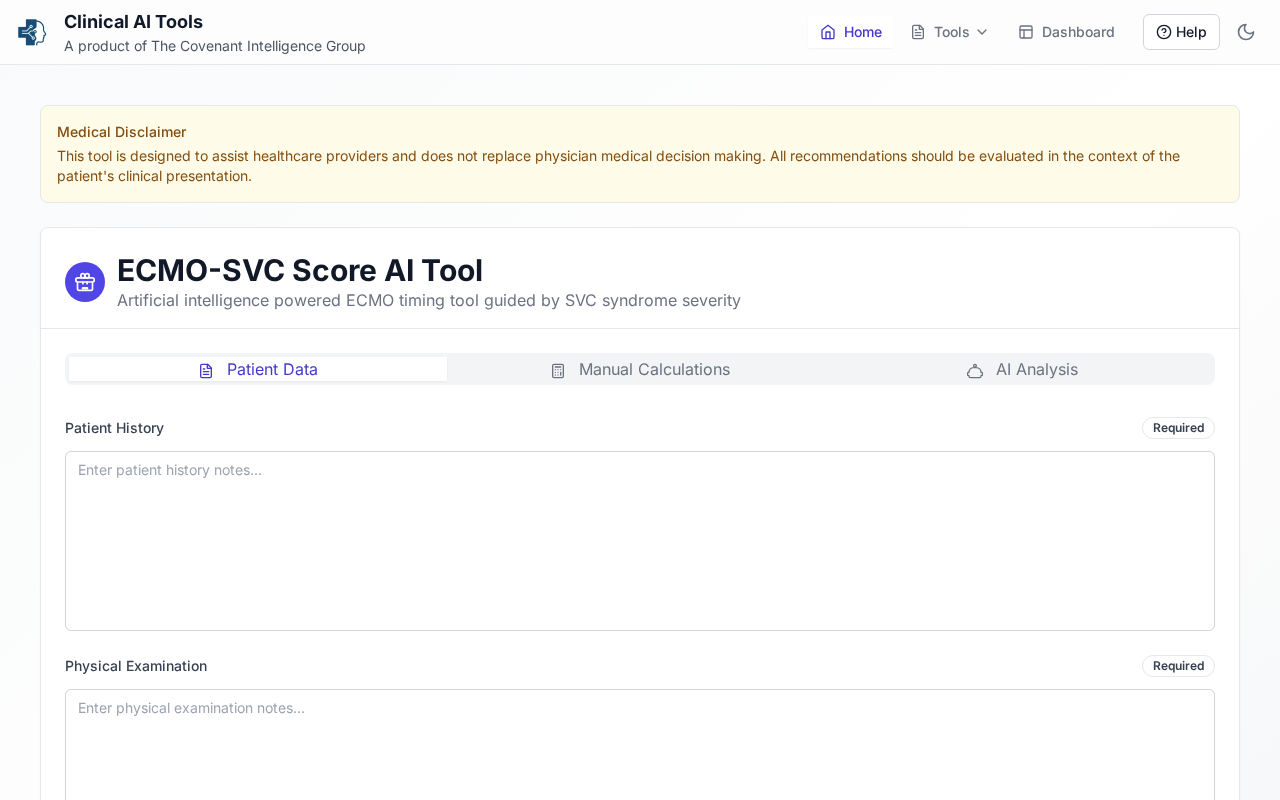This screenshot has height=800, width=1280.
Task: Click the Home house icon
Action: [x=828, y=32]
